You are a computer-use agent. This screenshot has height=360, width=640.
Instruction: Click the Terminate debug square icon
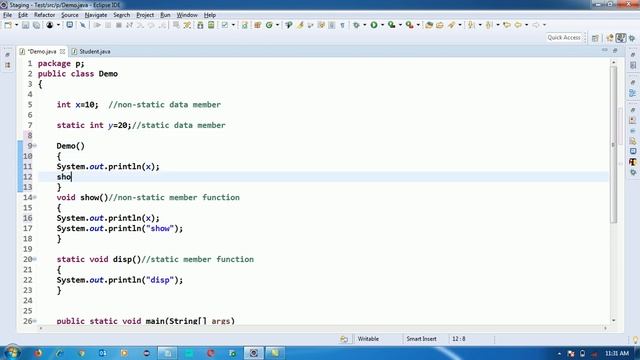(119, 25)
